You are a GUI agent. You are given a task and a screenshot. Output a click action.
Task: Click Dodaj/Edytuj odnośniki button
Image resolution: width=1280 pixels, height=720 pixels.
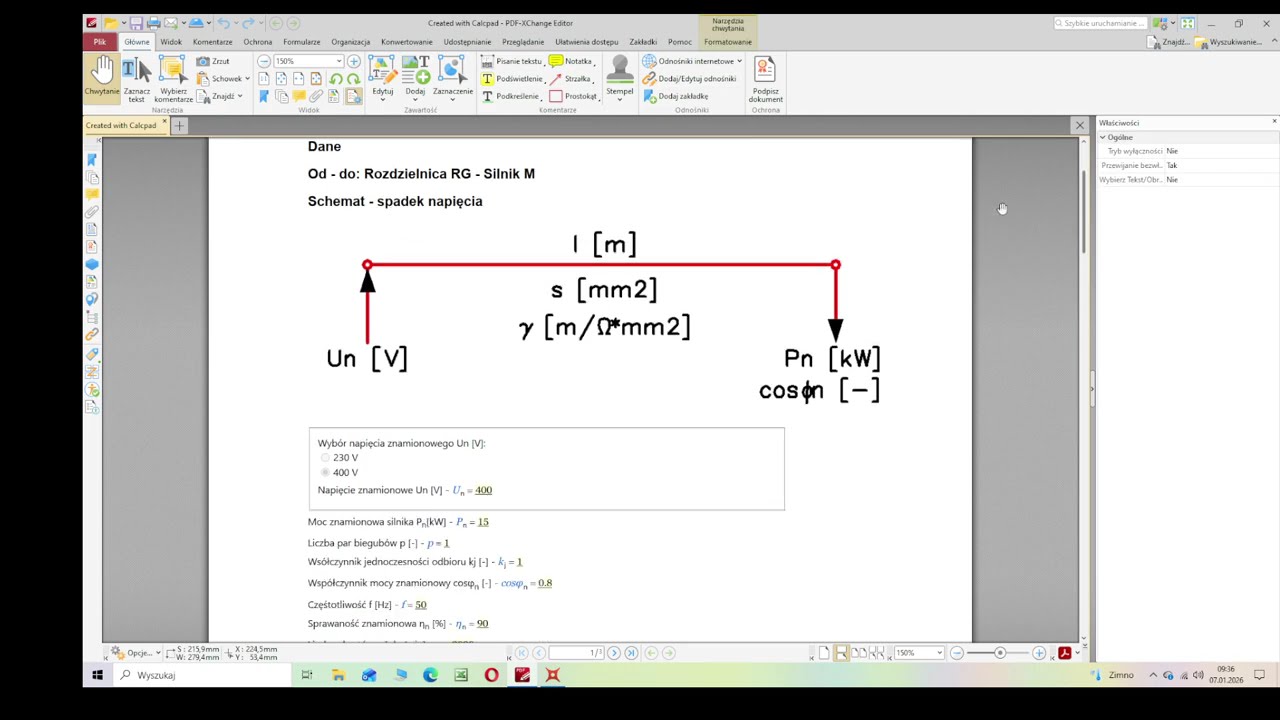pos(689,79)
